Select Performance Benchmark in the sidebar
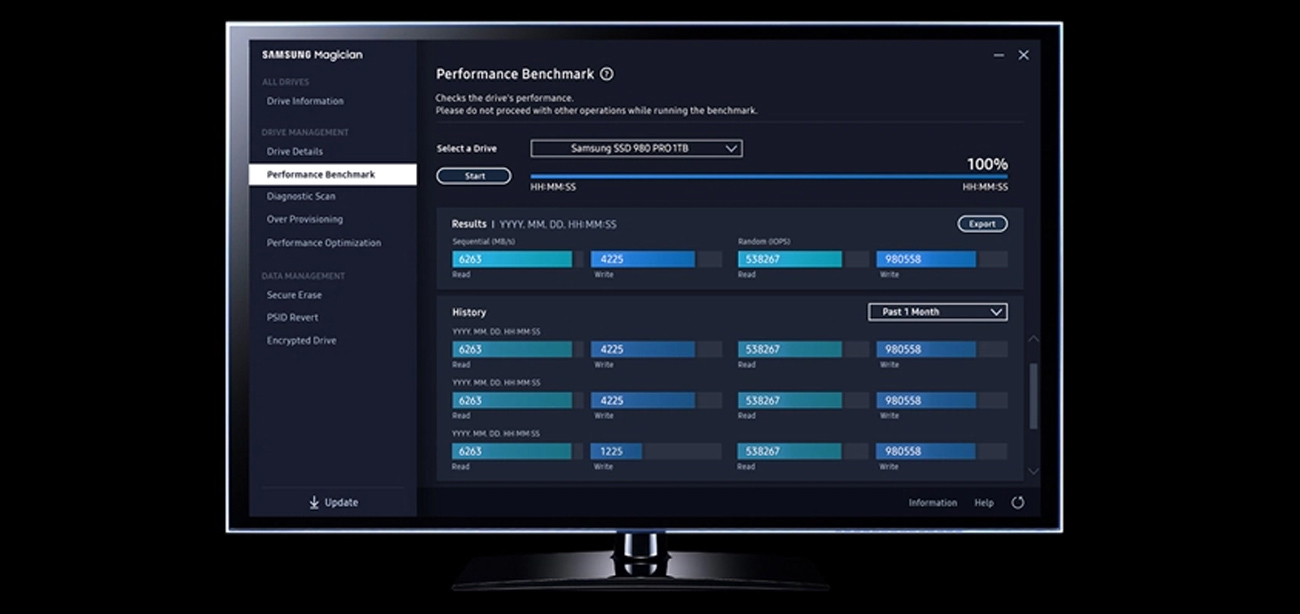Viewport: 1300px width, 614px height. click(x=333, y=174)
